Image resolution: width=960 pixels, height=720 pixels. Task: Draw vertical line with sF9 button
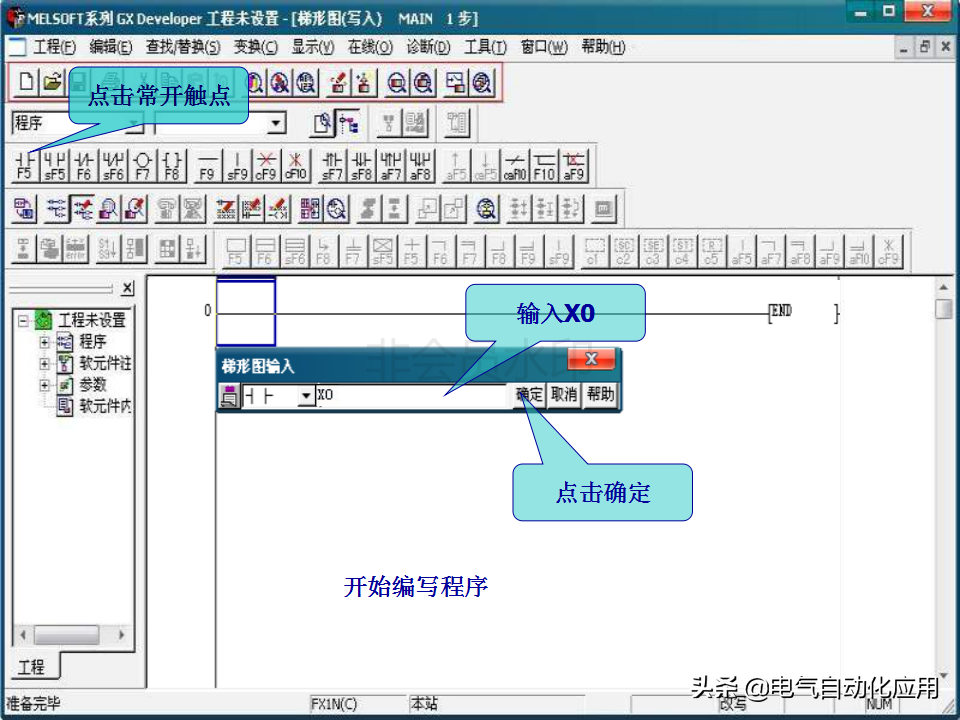tap(237, 166)
